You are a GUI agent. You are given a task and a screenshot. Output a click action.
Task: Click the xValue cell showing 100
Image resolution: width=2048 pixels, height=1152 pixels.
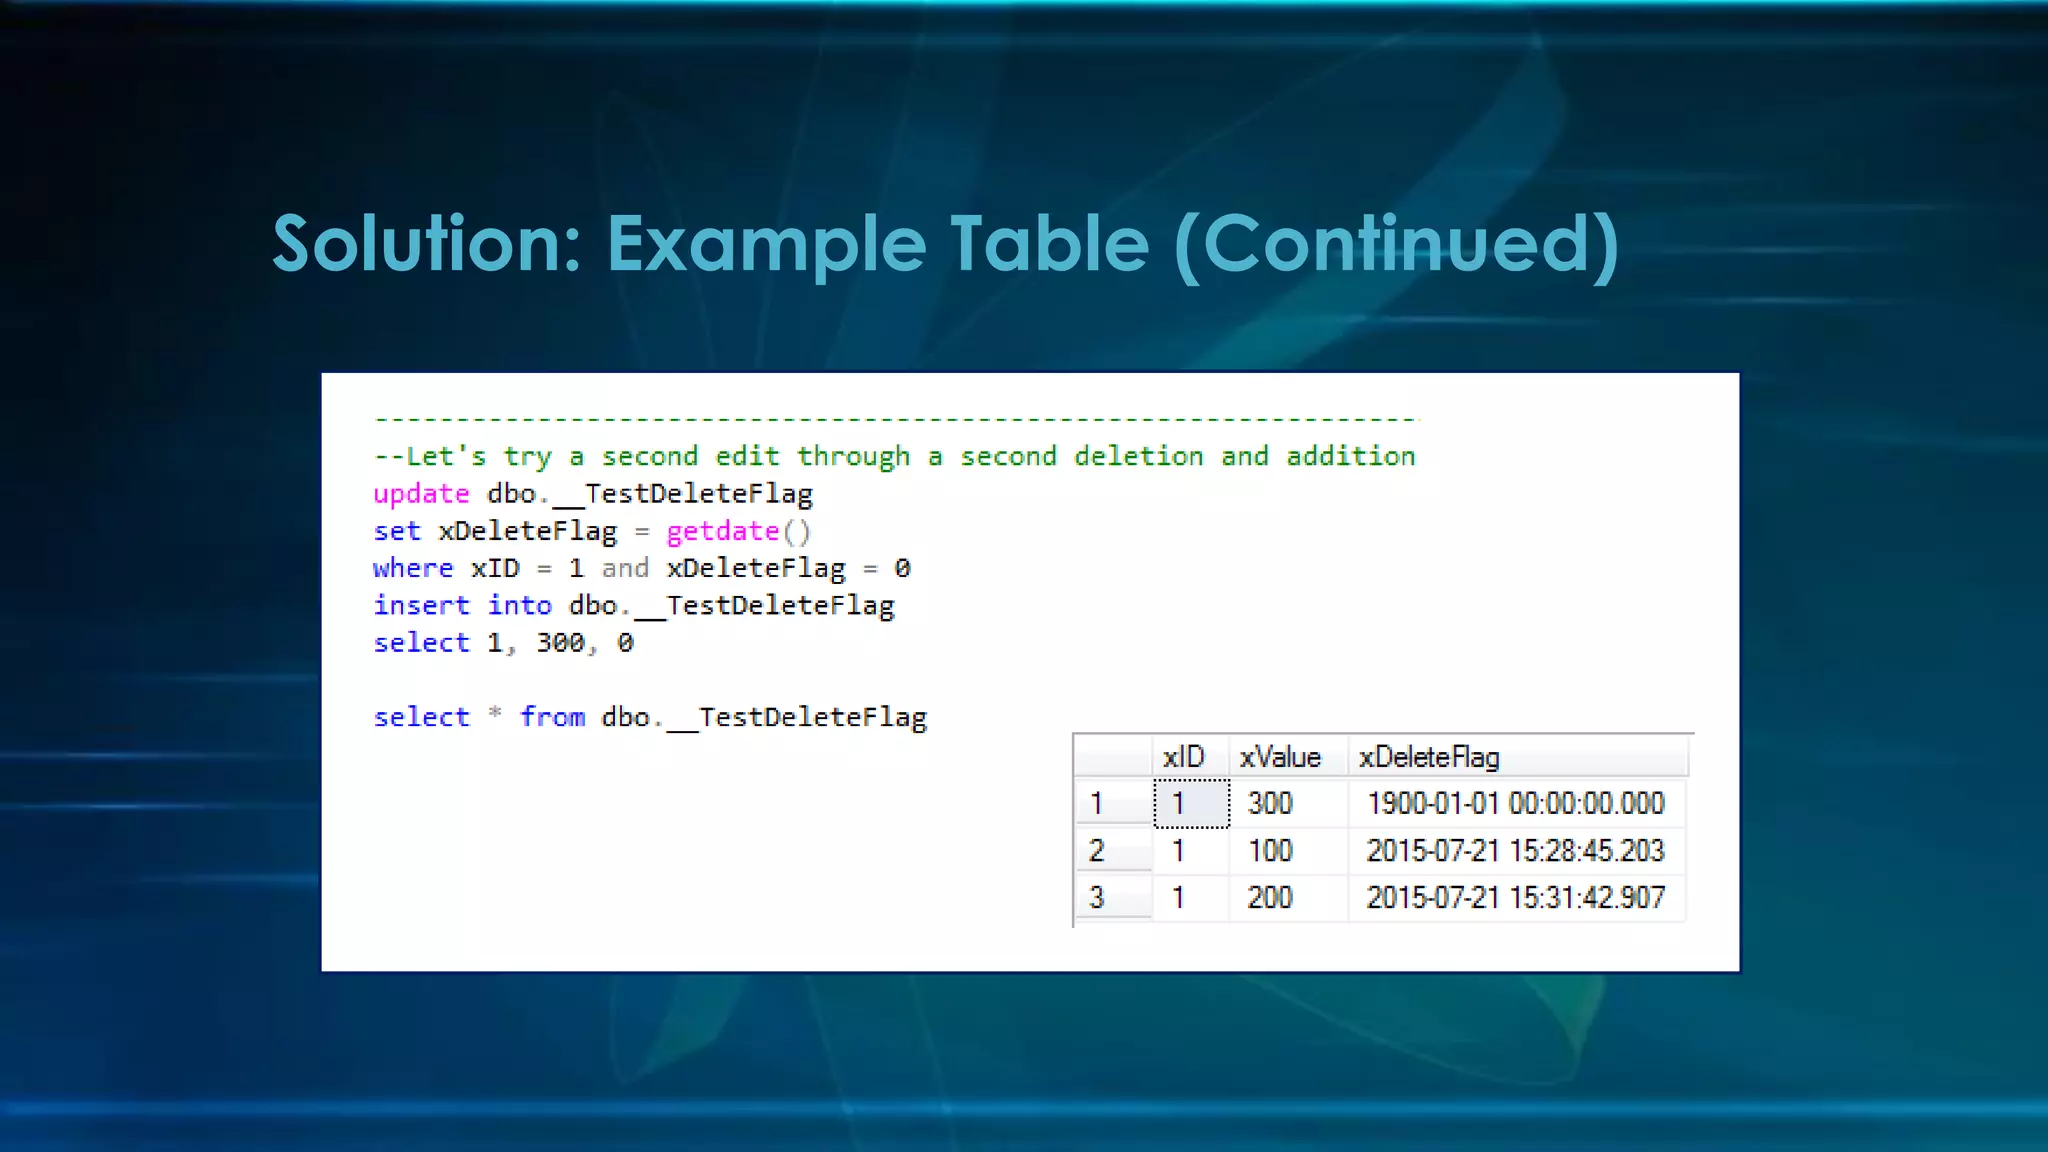[1288, 850]
